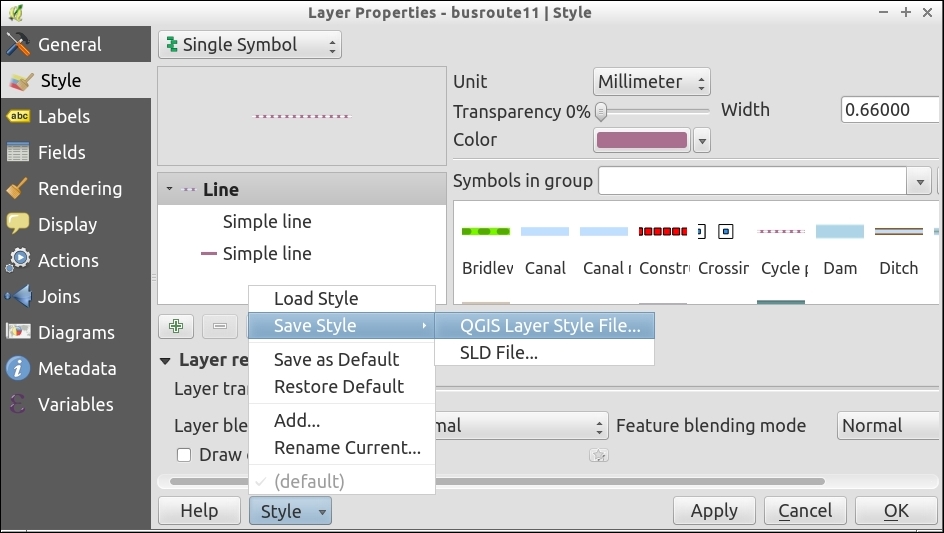Screen dimensions: 944x533
Task: Open the Fields section
Action: coord(61,153)
